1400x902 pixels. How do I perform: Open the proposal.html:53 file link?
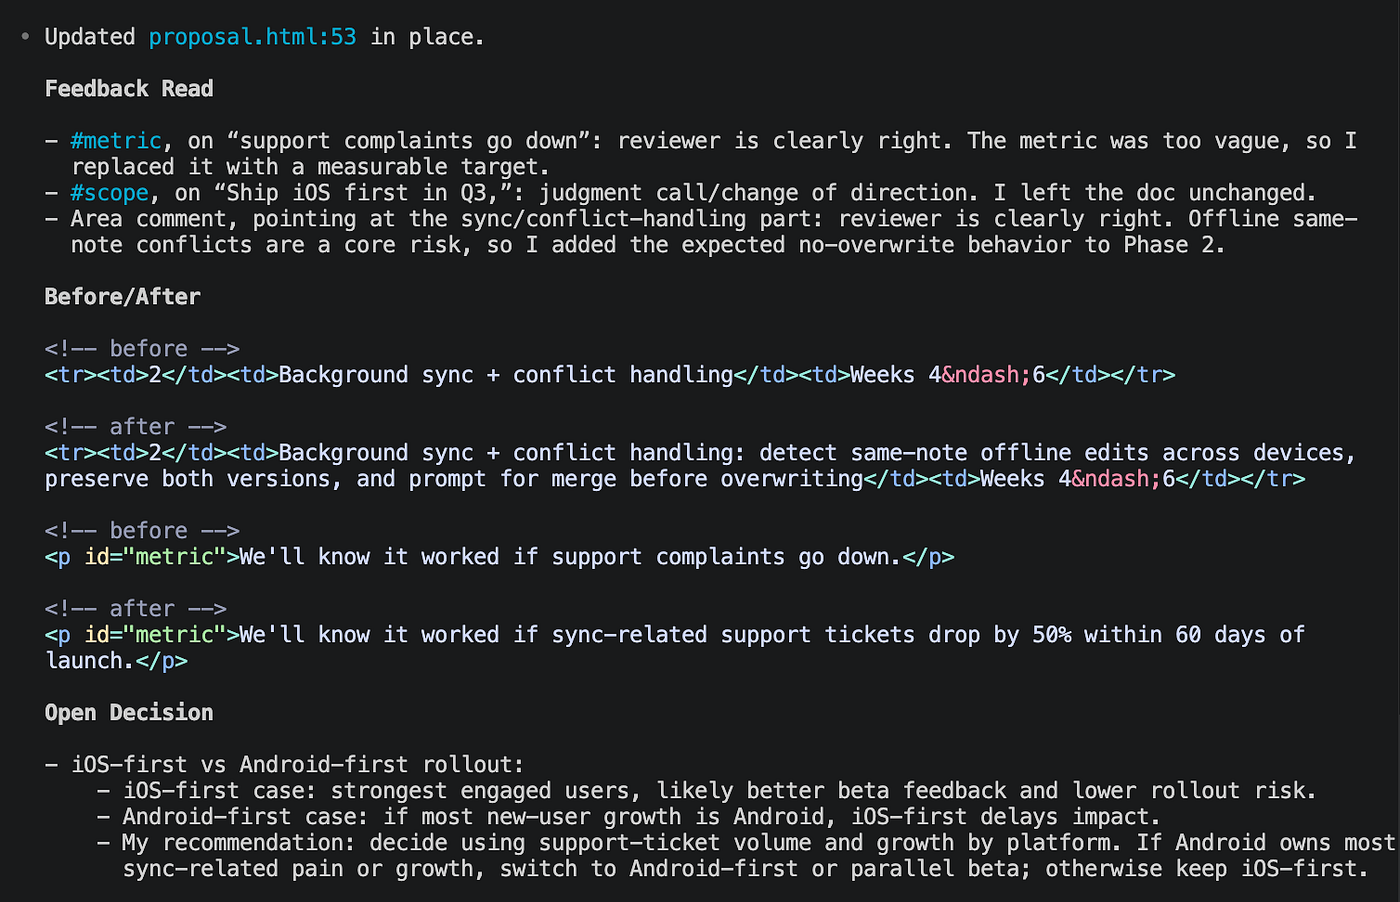(252, 37)
